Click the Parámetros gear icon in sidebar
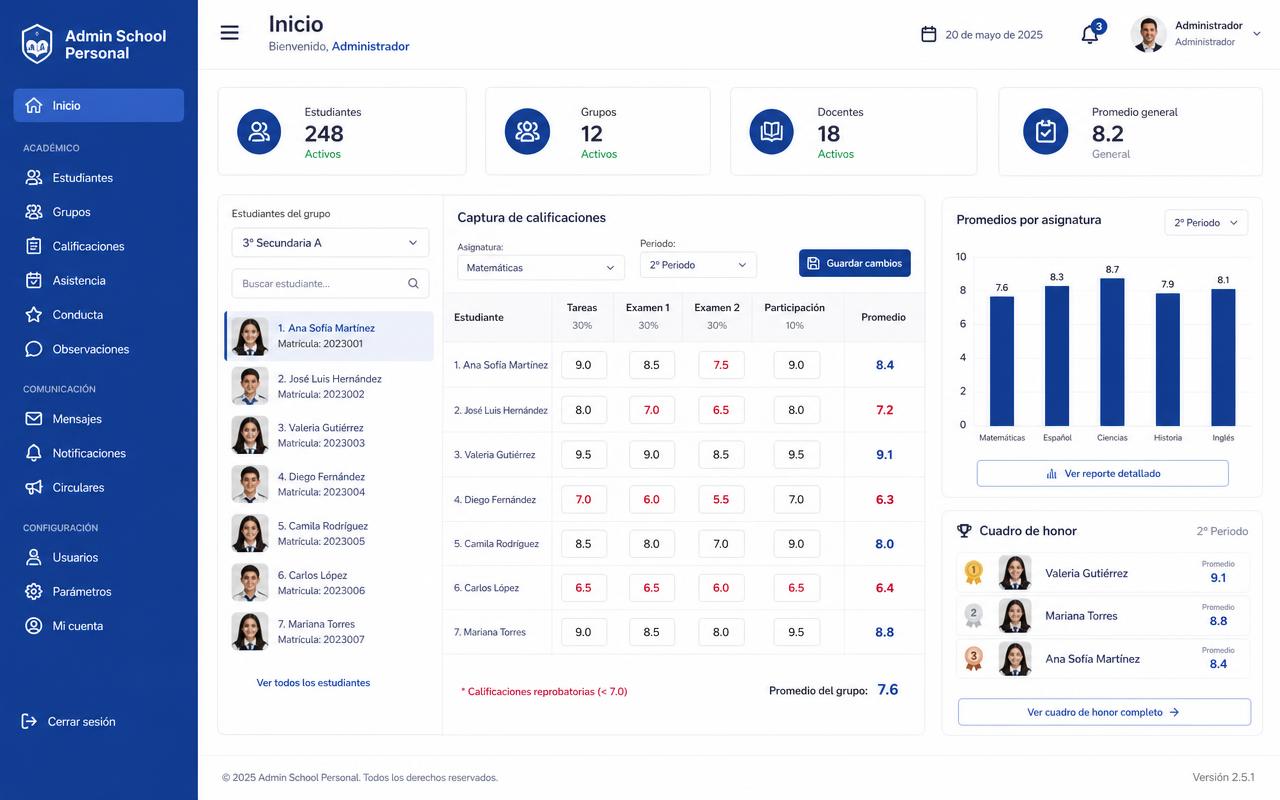 tap(34, 592)
